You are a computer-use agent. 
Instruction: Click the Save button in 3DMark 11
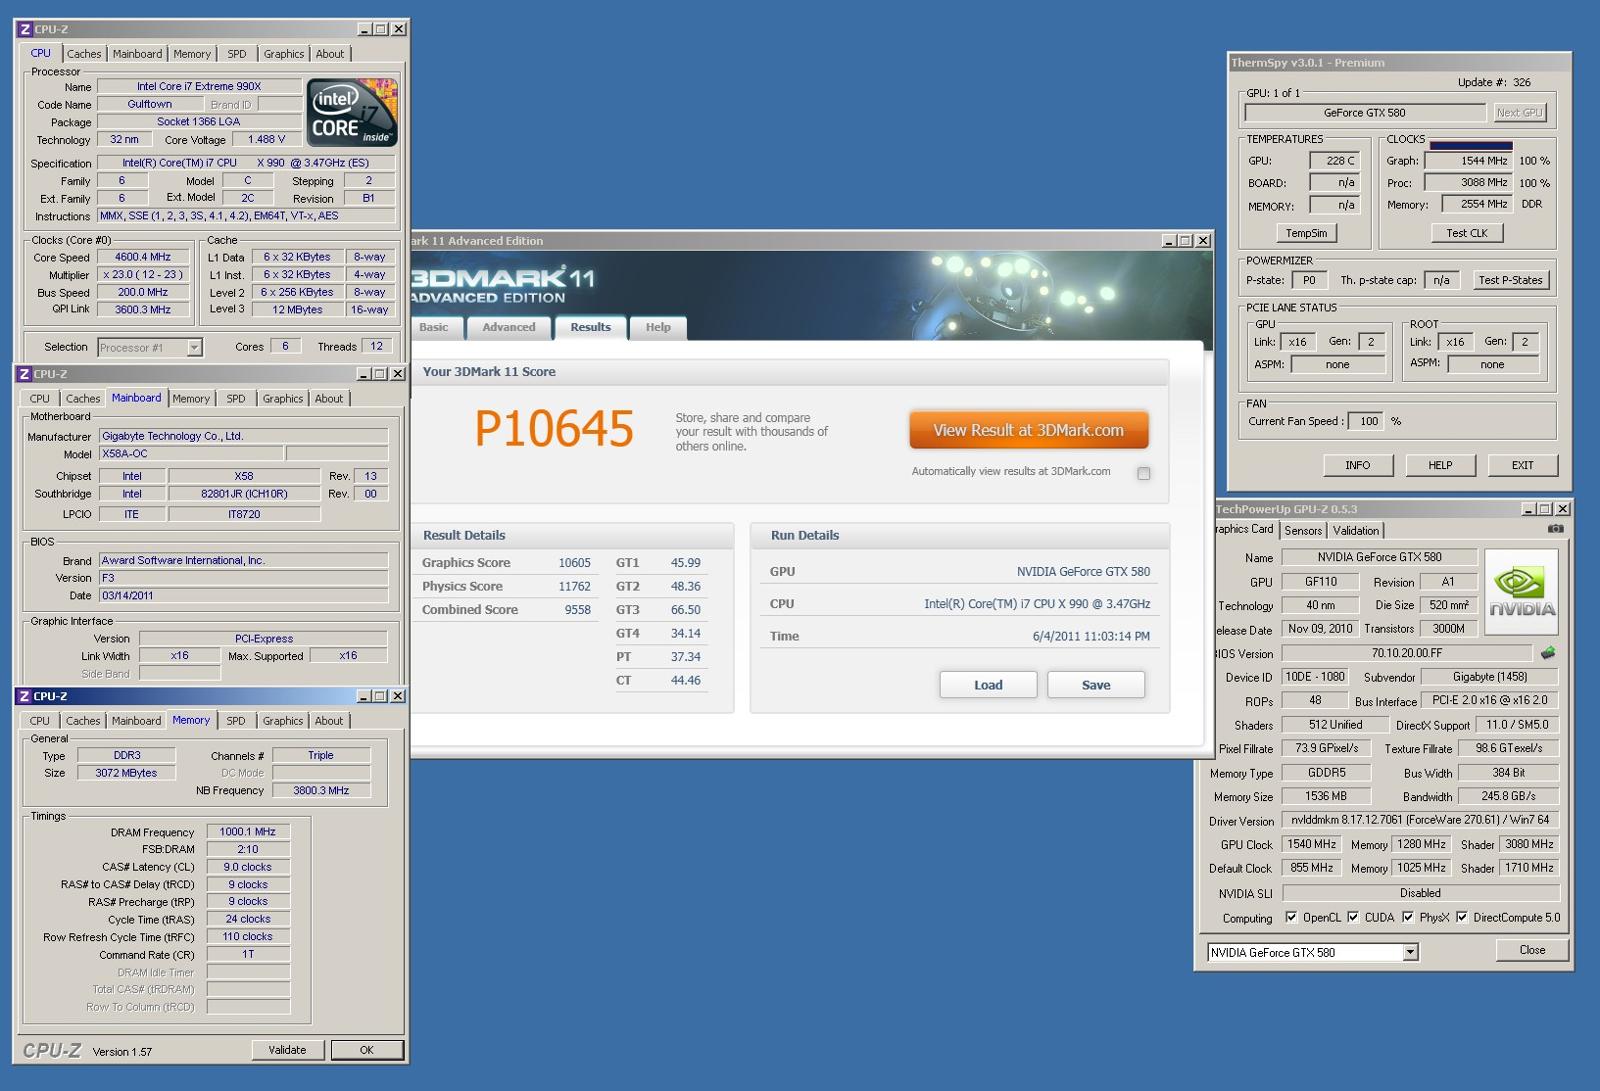[x=1096, y=685]
